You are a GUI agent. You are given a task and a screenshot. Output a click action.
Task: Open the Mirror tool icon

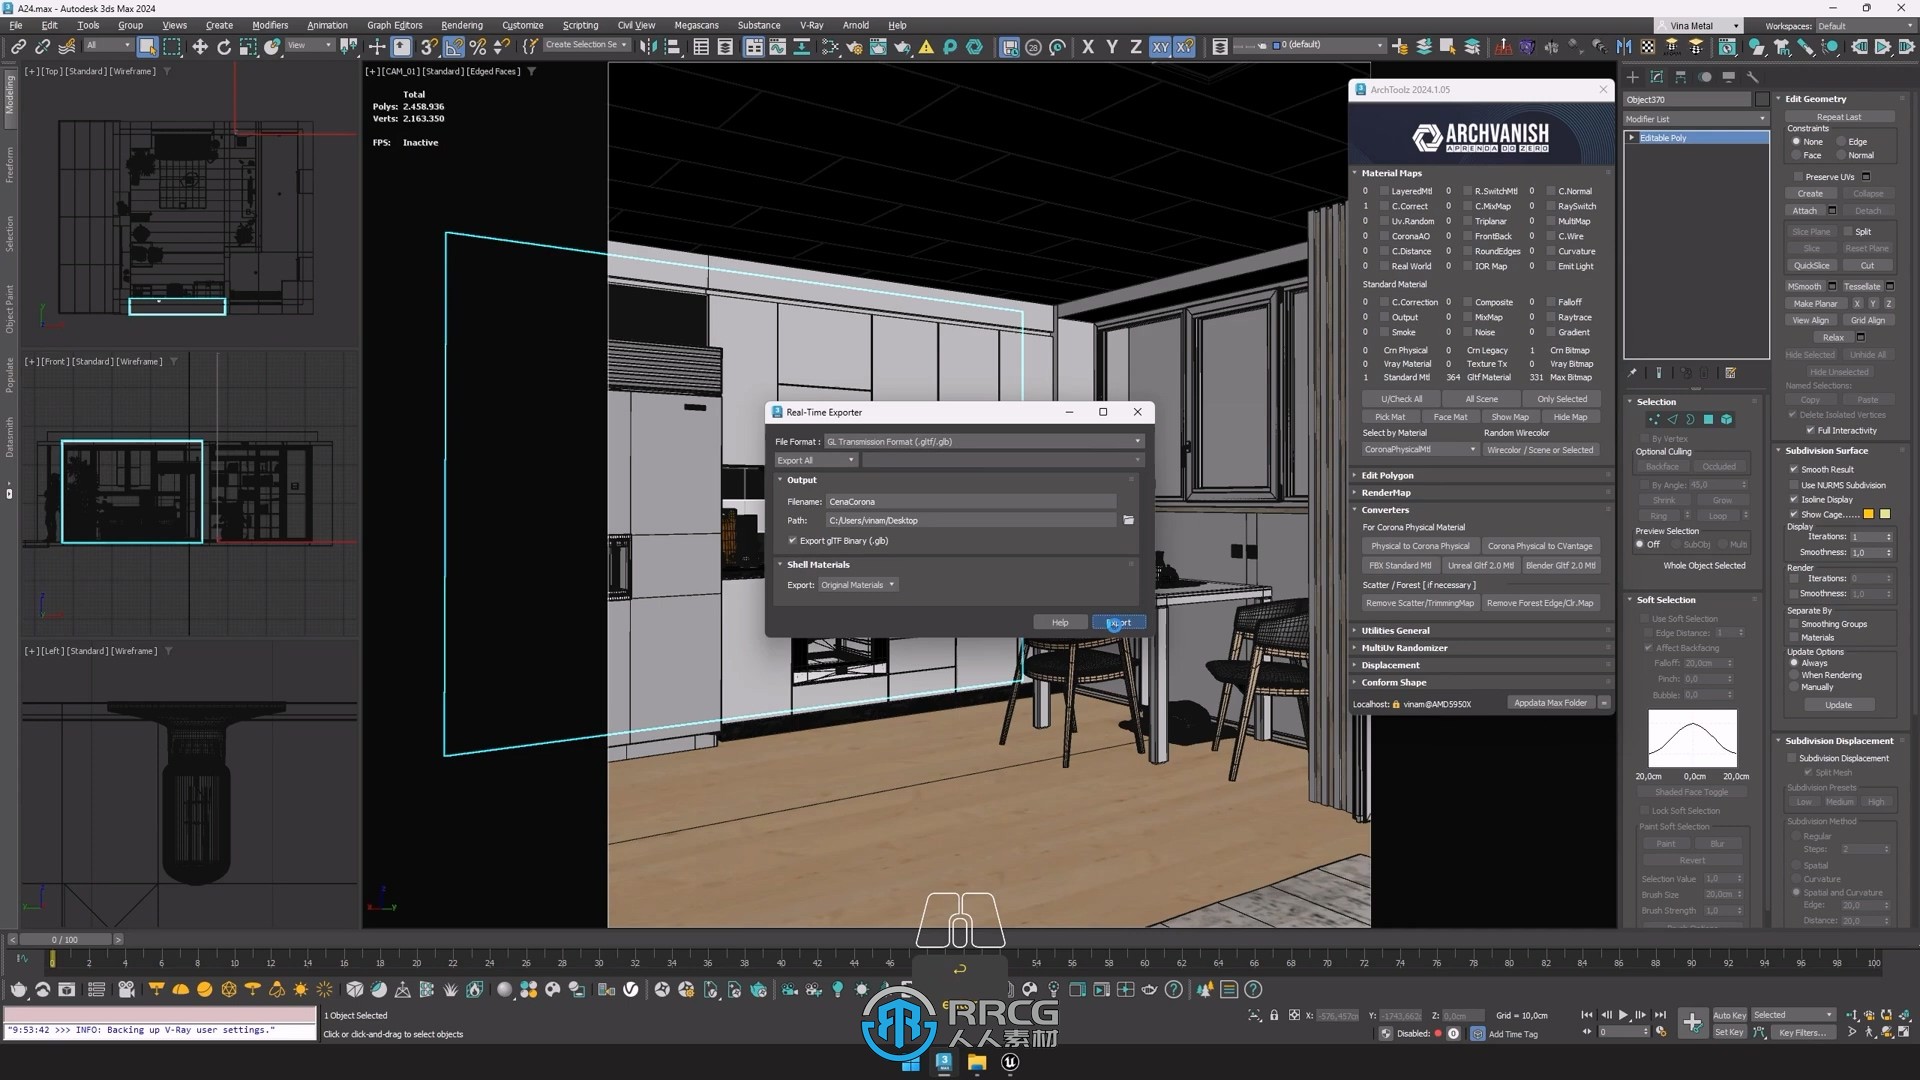pyautogui.click(x=646, y=46)
